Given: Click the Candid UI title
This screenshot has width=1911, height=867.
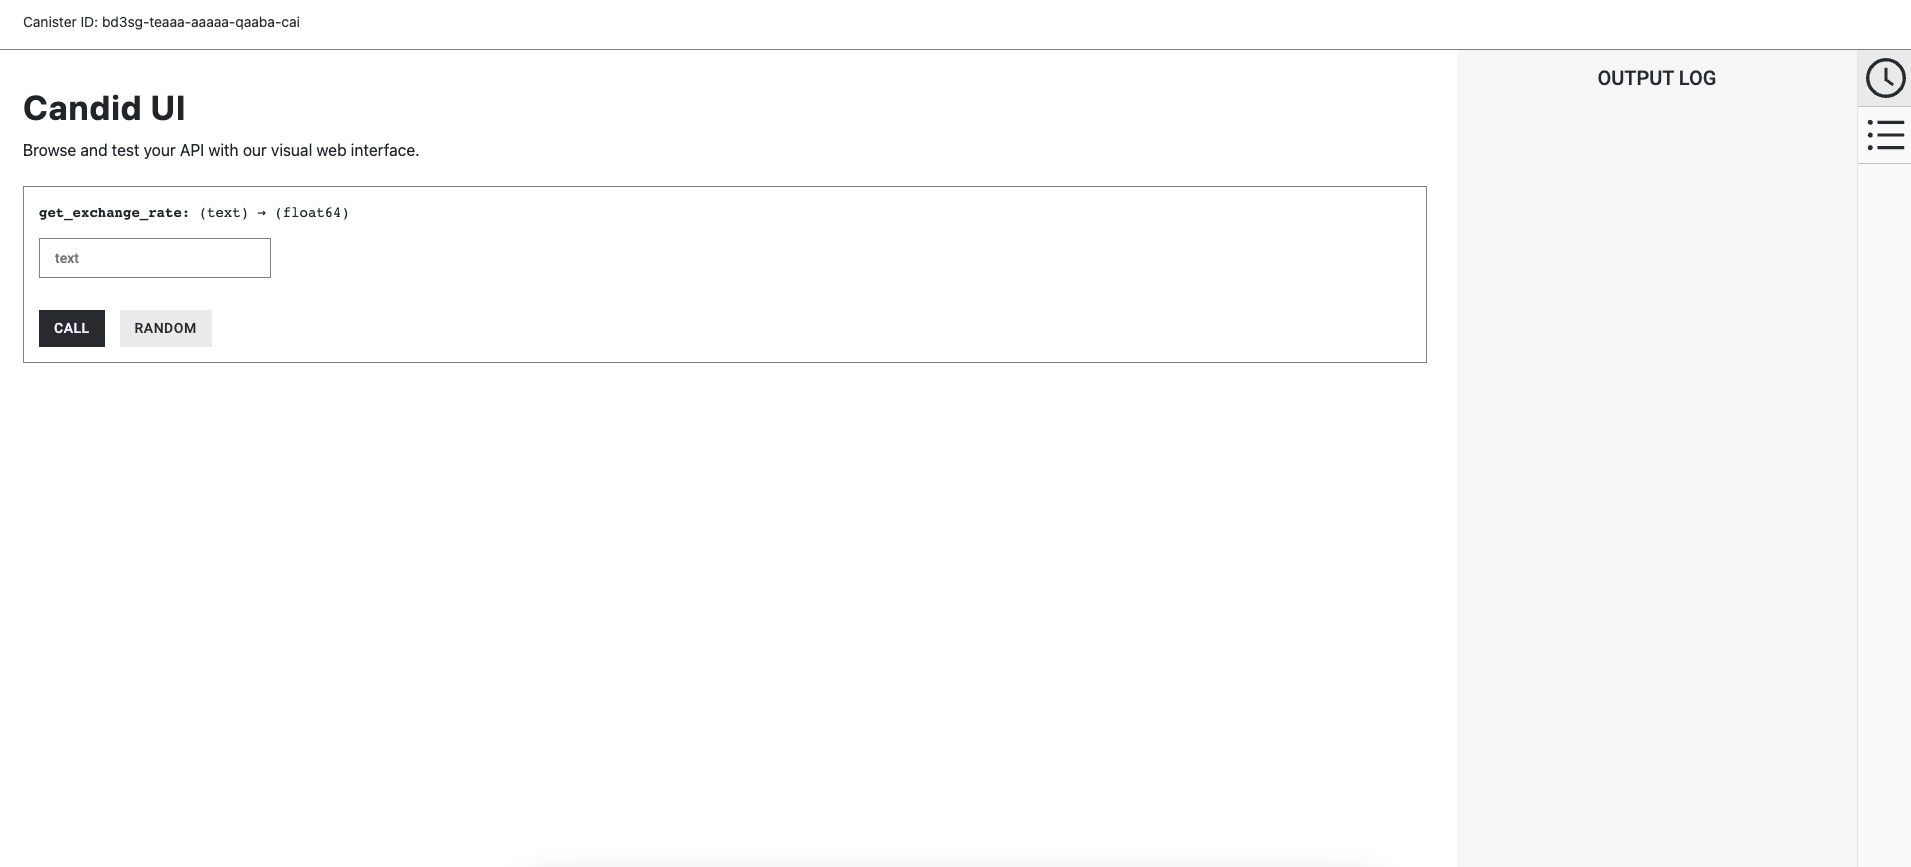Looking at the screenshot, I should point(104,108).
